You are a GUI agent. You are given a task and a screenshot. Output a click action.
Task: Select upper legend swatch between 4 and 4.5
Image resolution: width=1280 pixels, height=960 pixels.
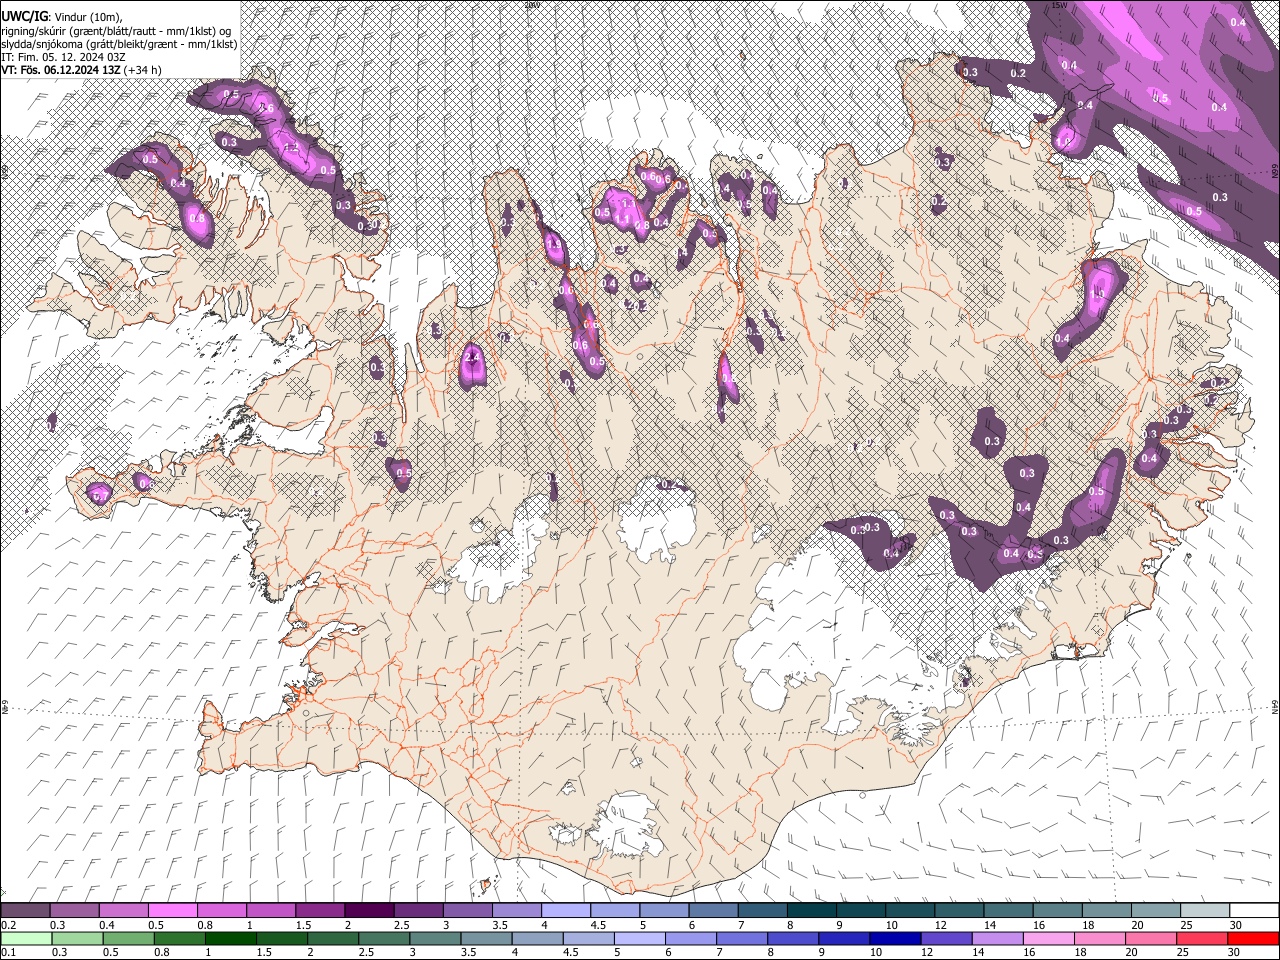(567, 910)
